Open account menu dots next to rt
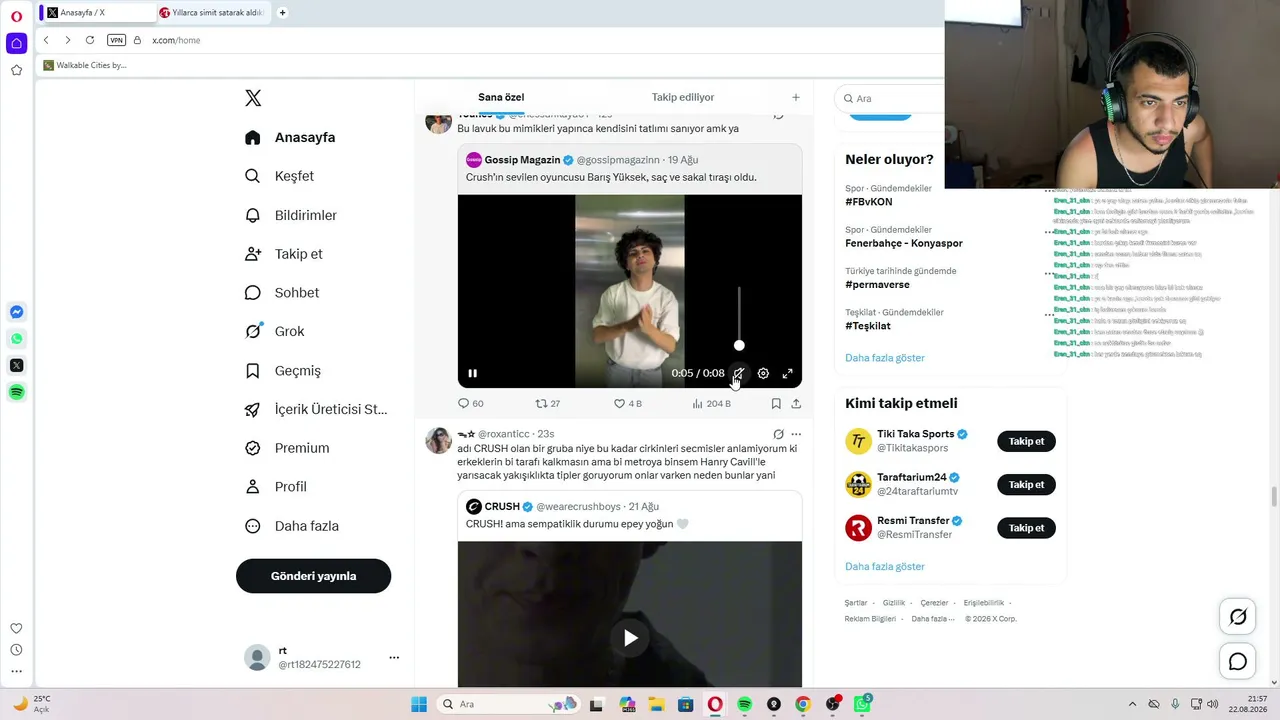The image size is (1280, 720). 394,657
